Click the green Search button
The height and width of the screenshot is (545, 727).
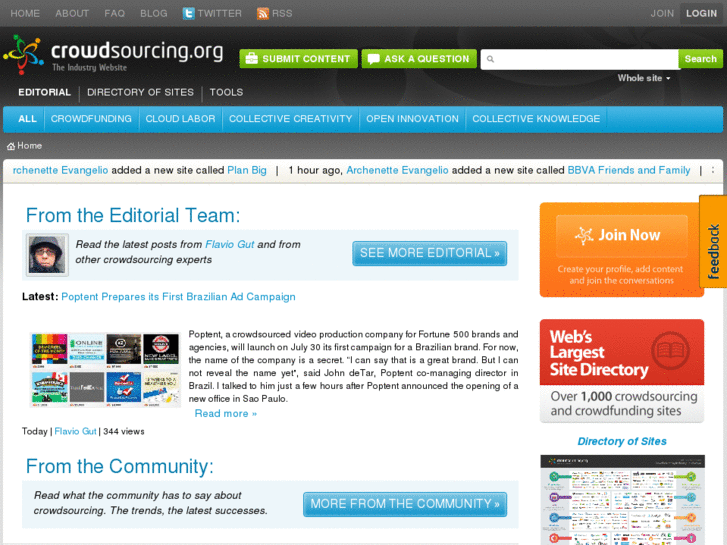tap(701, 59)
